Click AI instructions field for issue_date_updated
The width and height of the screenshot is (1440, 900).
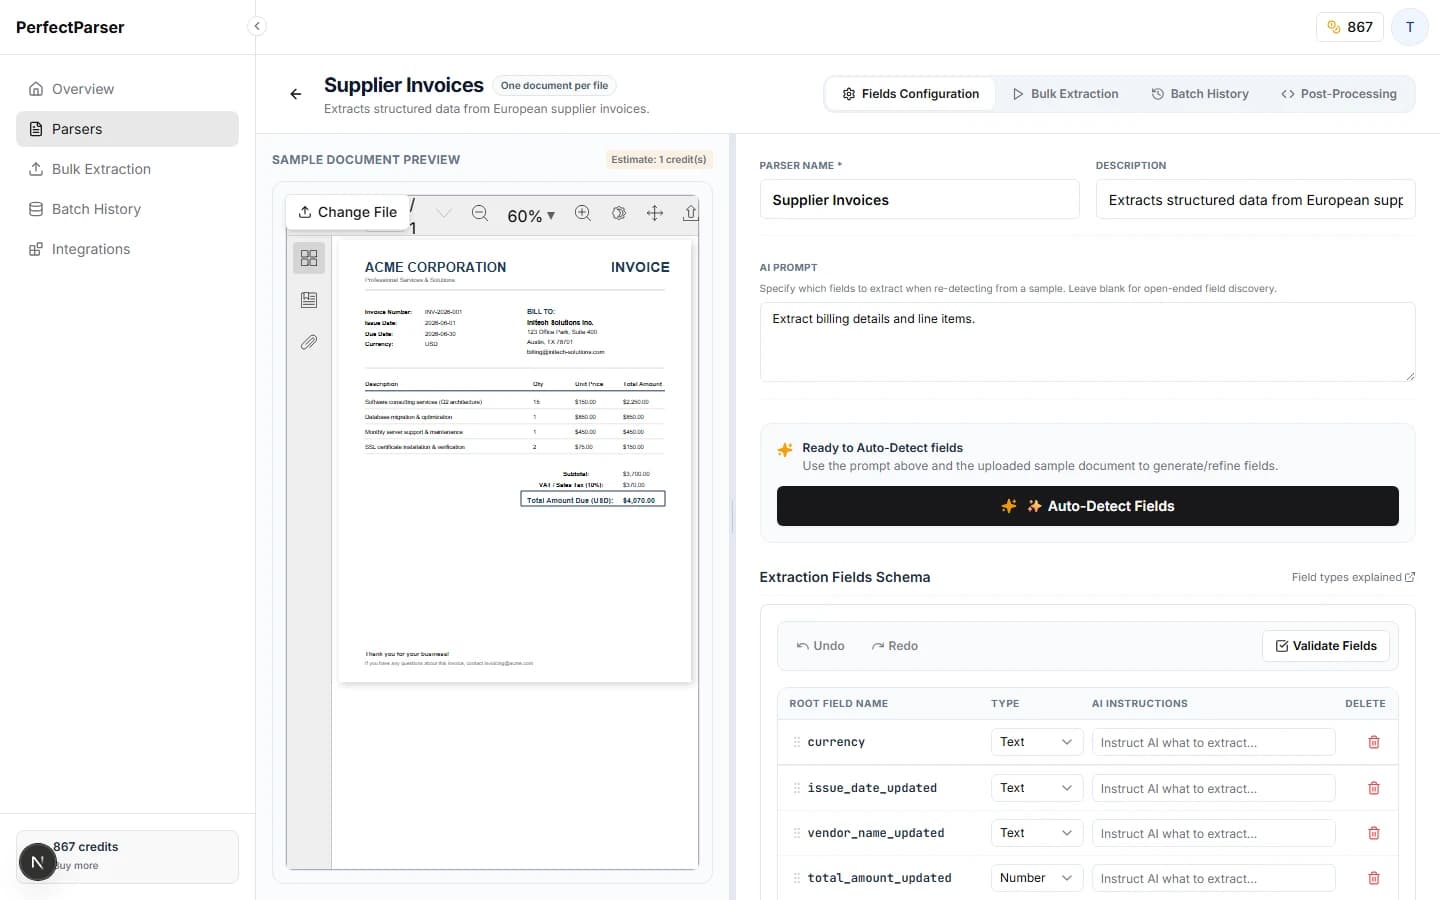[1213, 788]
